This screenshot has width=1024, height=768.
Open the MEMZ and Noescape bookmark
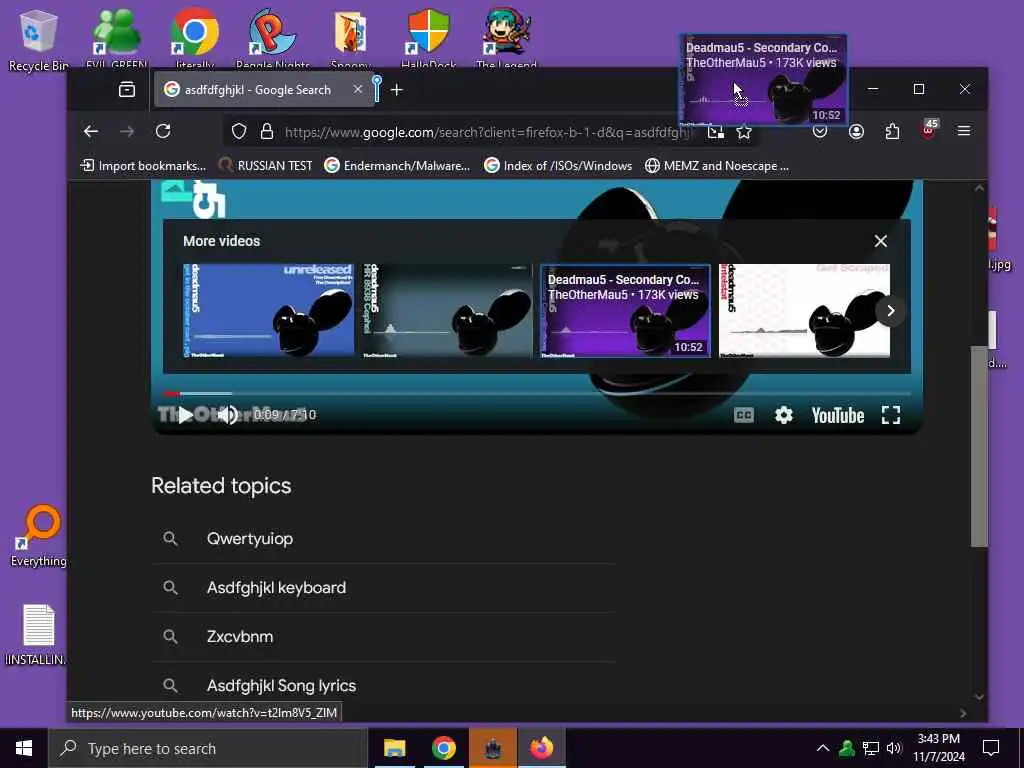pyautogui.click(x=716, y=166)
